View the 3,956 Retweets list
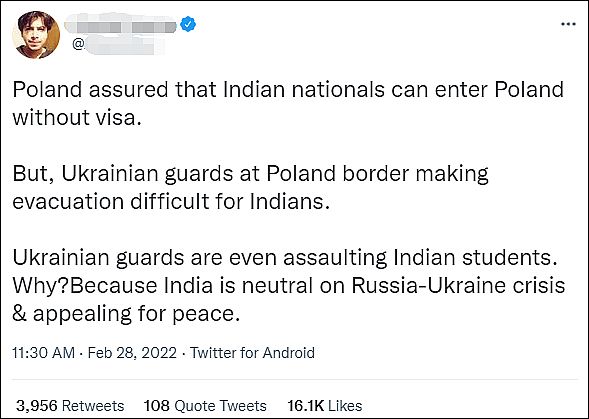 click(70, 406)
